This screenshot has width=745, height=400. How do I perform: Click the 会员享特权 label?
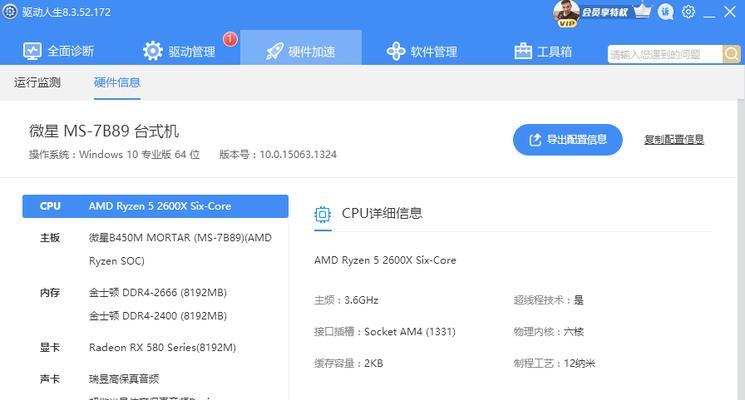click(605, 12)
